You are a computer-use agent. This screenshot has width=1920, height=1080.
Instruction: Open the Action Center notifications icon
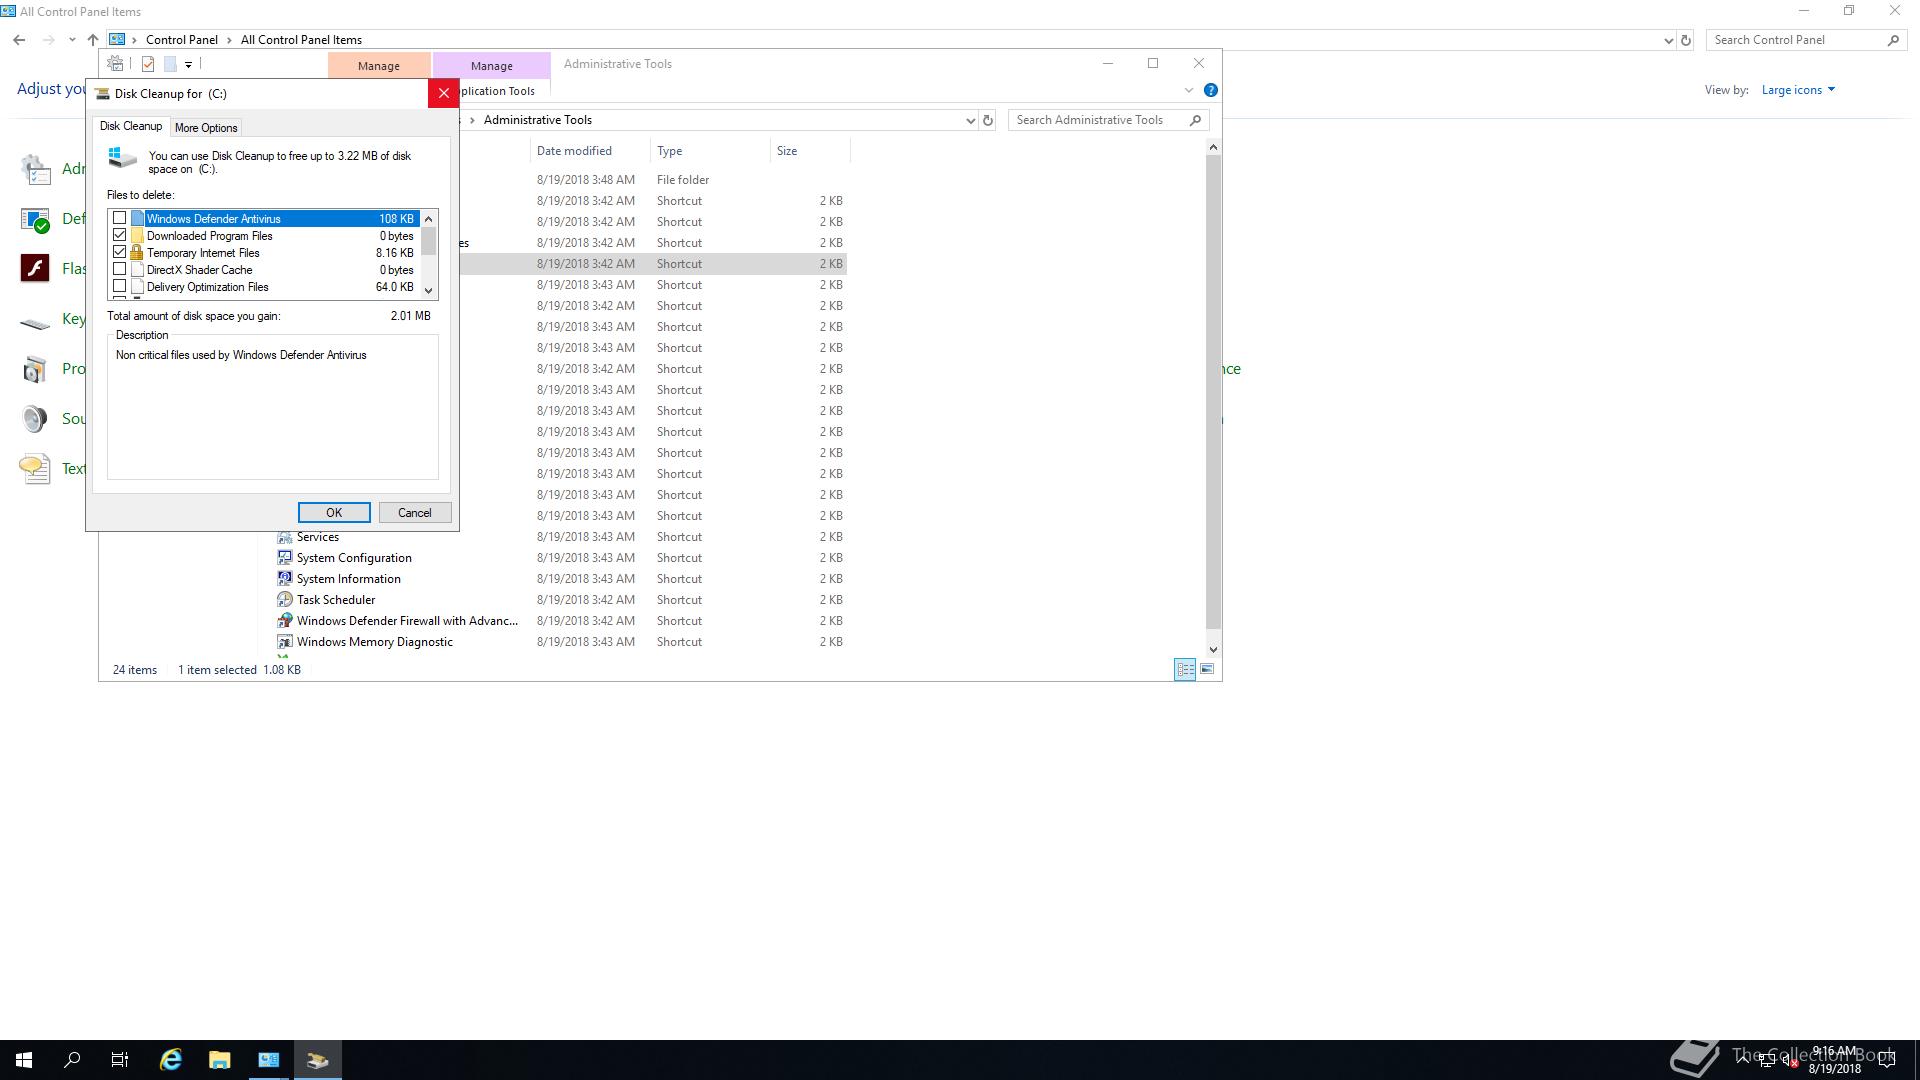[x=1887, y=1060]
